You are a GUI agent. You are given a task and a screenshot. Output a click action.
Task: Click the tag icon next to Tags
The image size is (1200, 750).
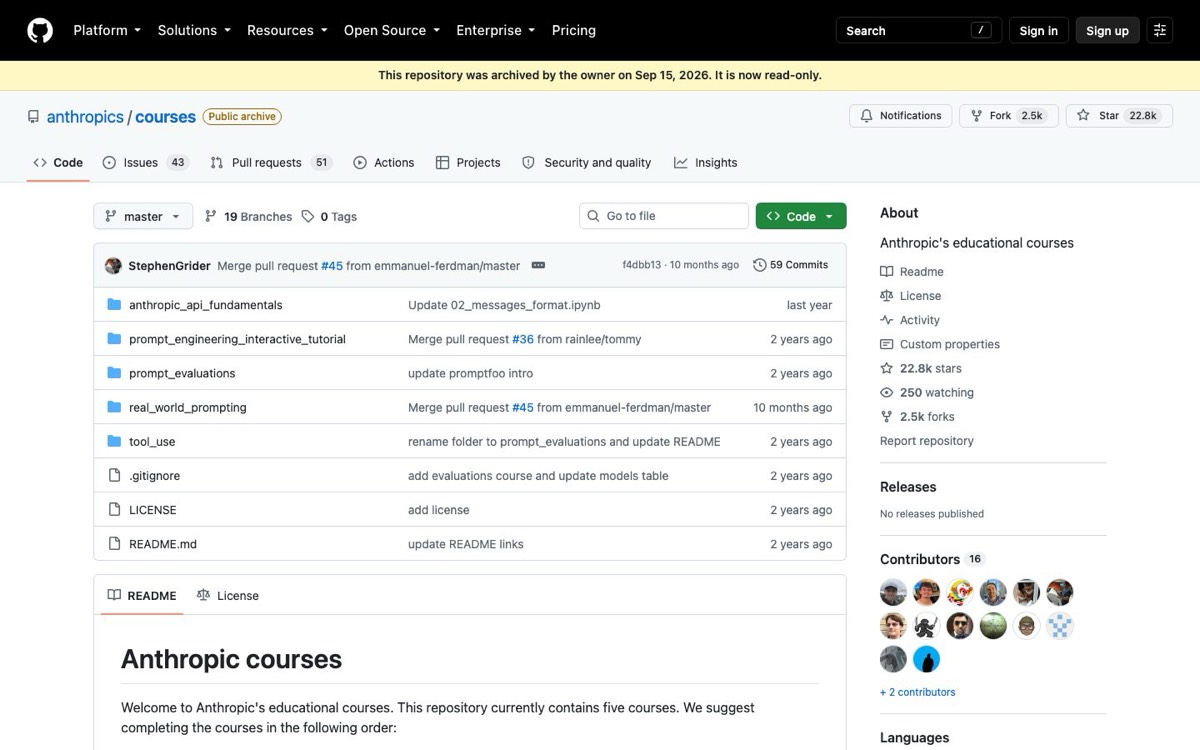[308, 216]
